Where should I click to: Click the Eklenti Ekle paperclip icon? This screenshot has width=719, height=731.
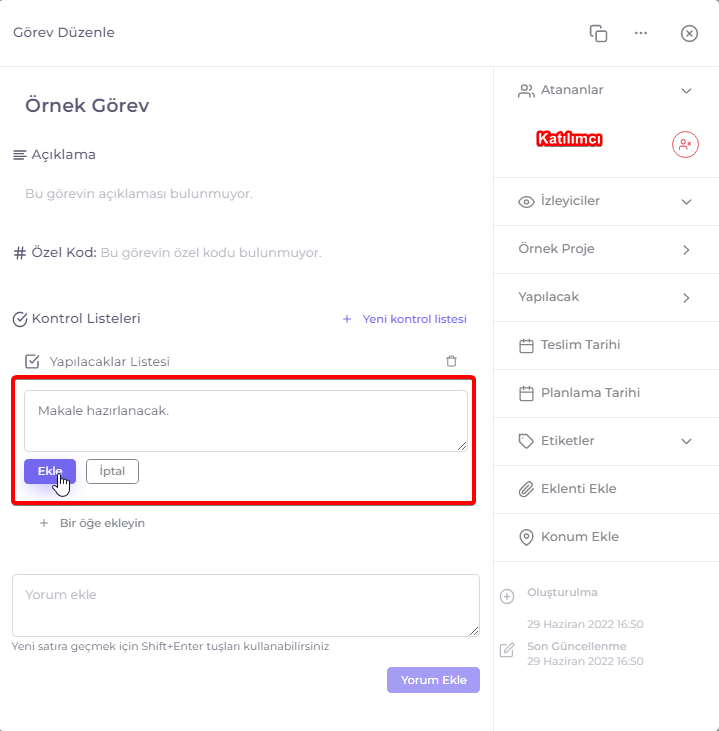coord(526,489)
